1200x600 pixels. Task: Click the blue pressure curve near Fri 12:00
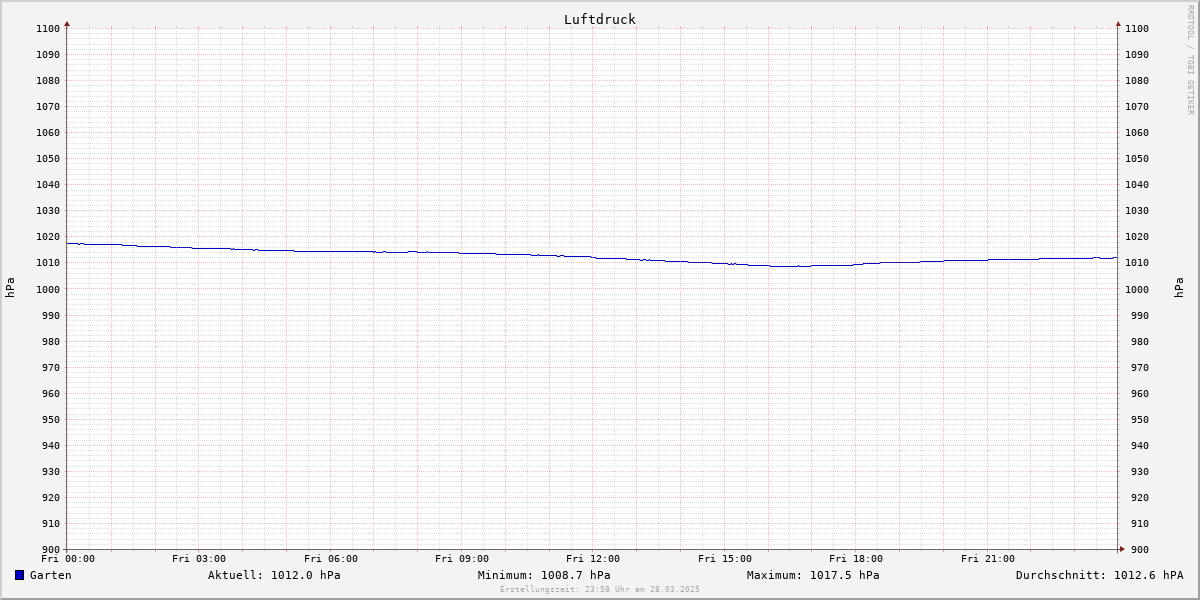pyautogui.click(x=593, y=257)
